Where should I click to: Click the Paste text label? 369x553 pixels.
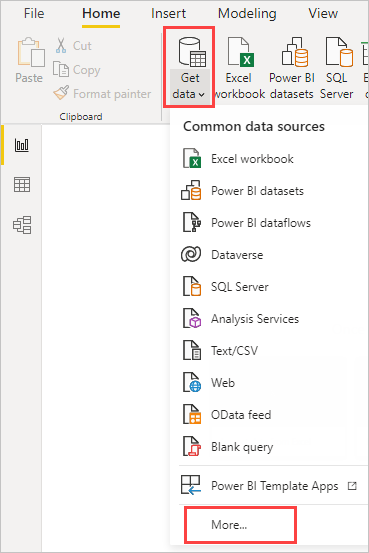click(29, 78)
